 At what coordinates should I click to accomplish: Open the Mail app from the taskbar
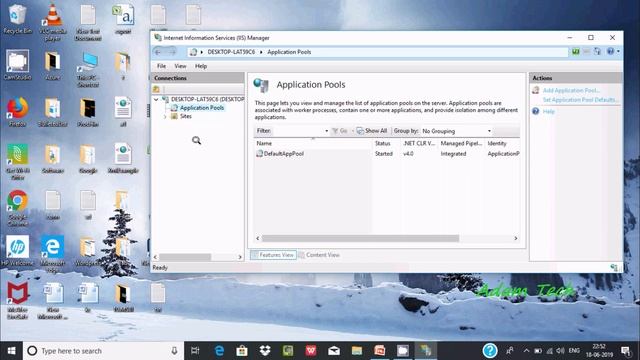point(334,351)
